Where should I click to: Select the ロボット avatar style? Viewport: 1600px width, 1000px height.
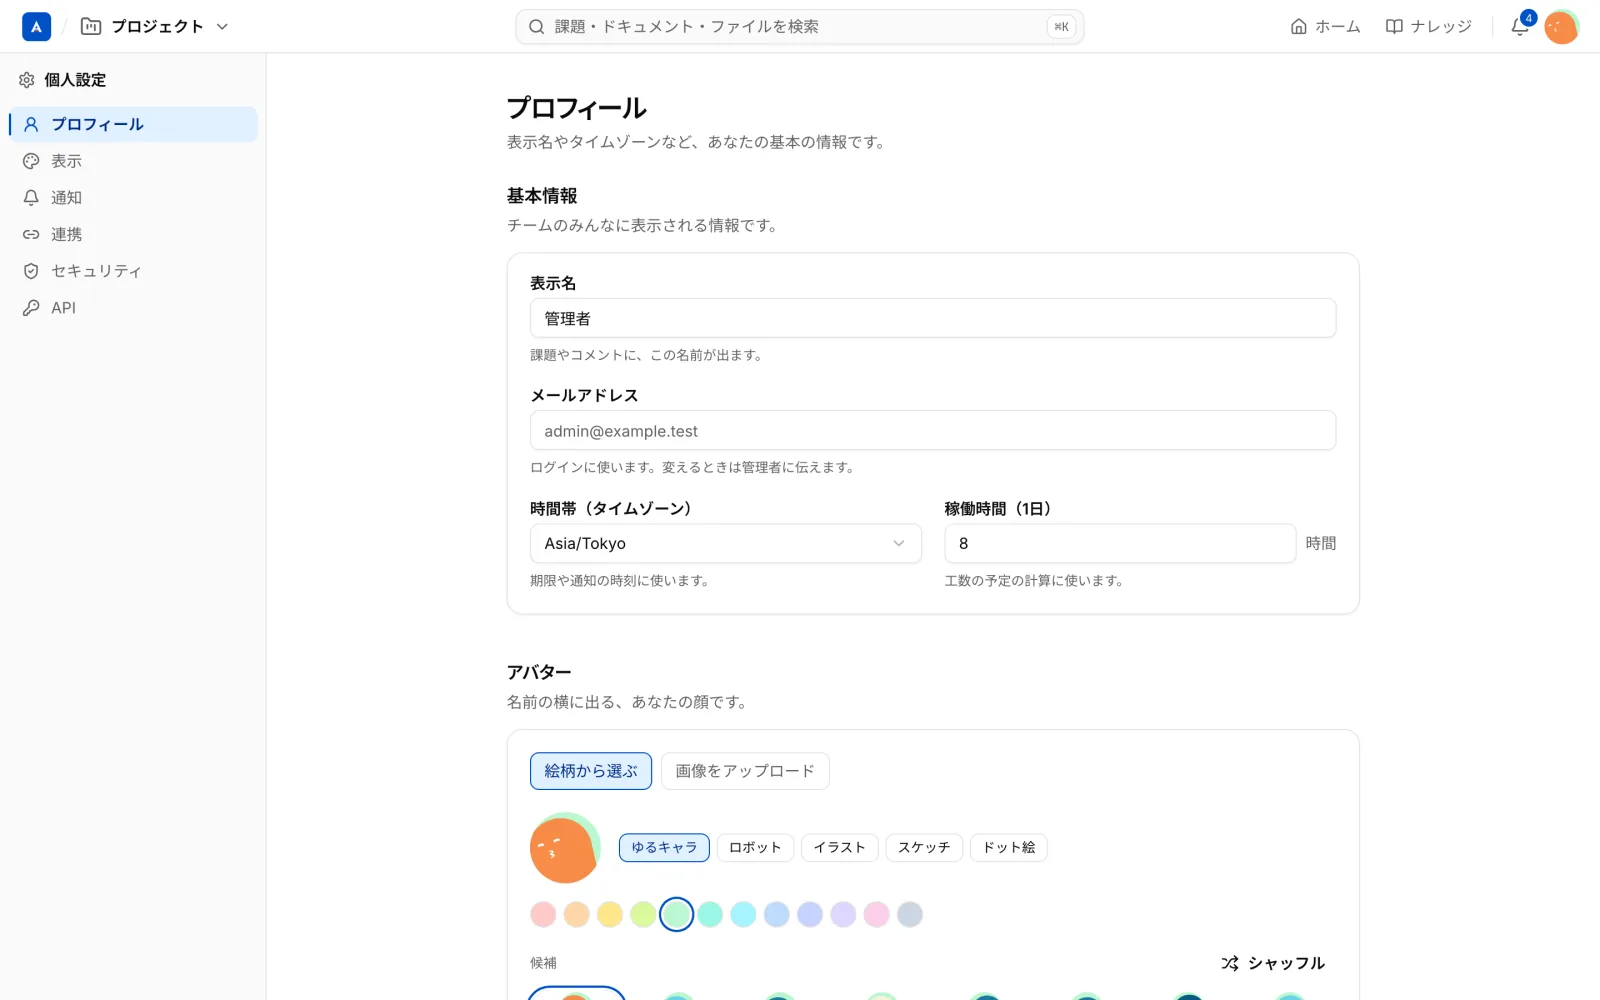pyautogui.click(x=755, y=847)
